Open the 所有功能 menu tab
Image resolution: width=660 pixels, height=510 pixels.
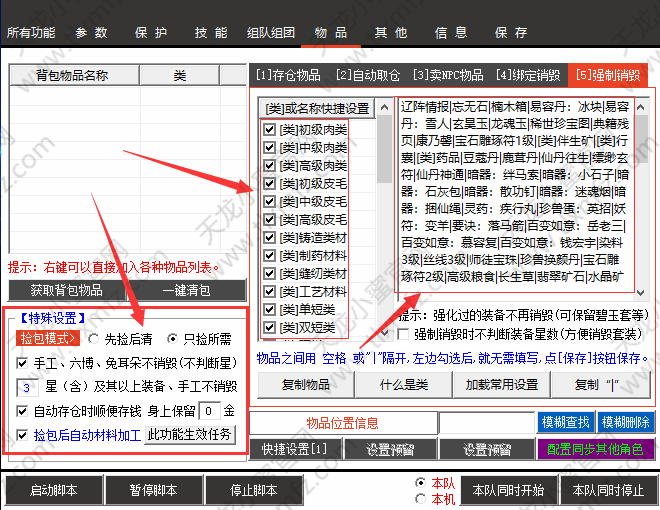click(x=31, y=32)
